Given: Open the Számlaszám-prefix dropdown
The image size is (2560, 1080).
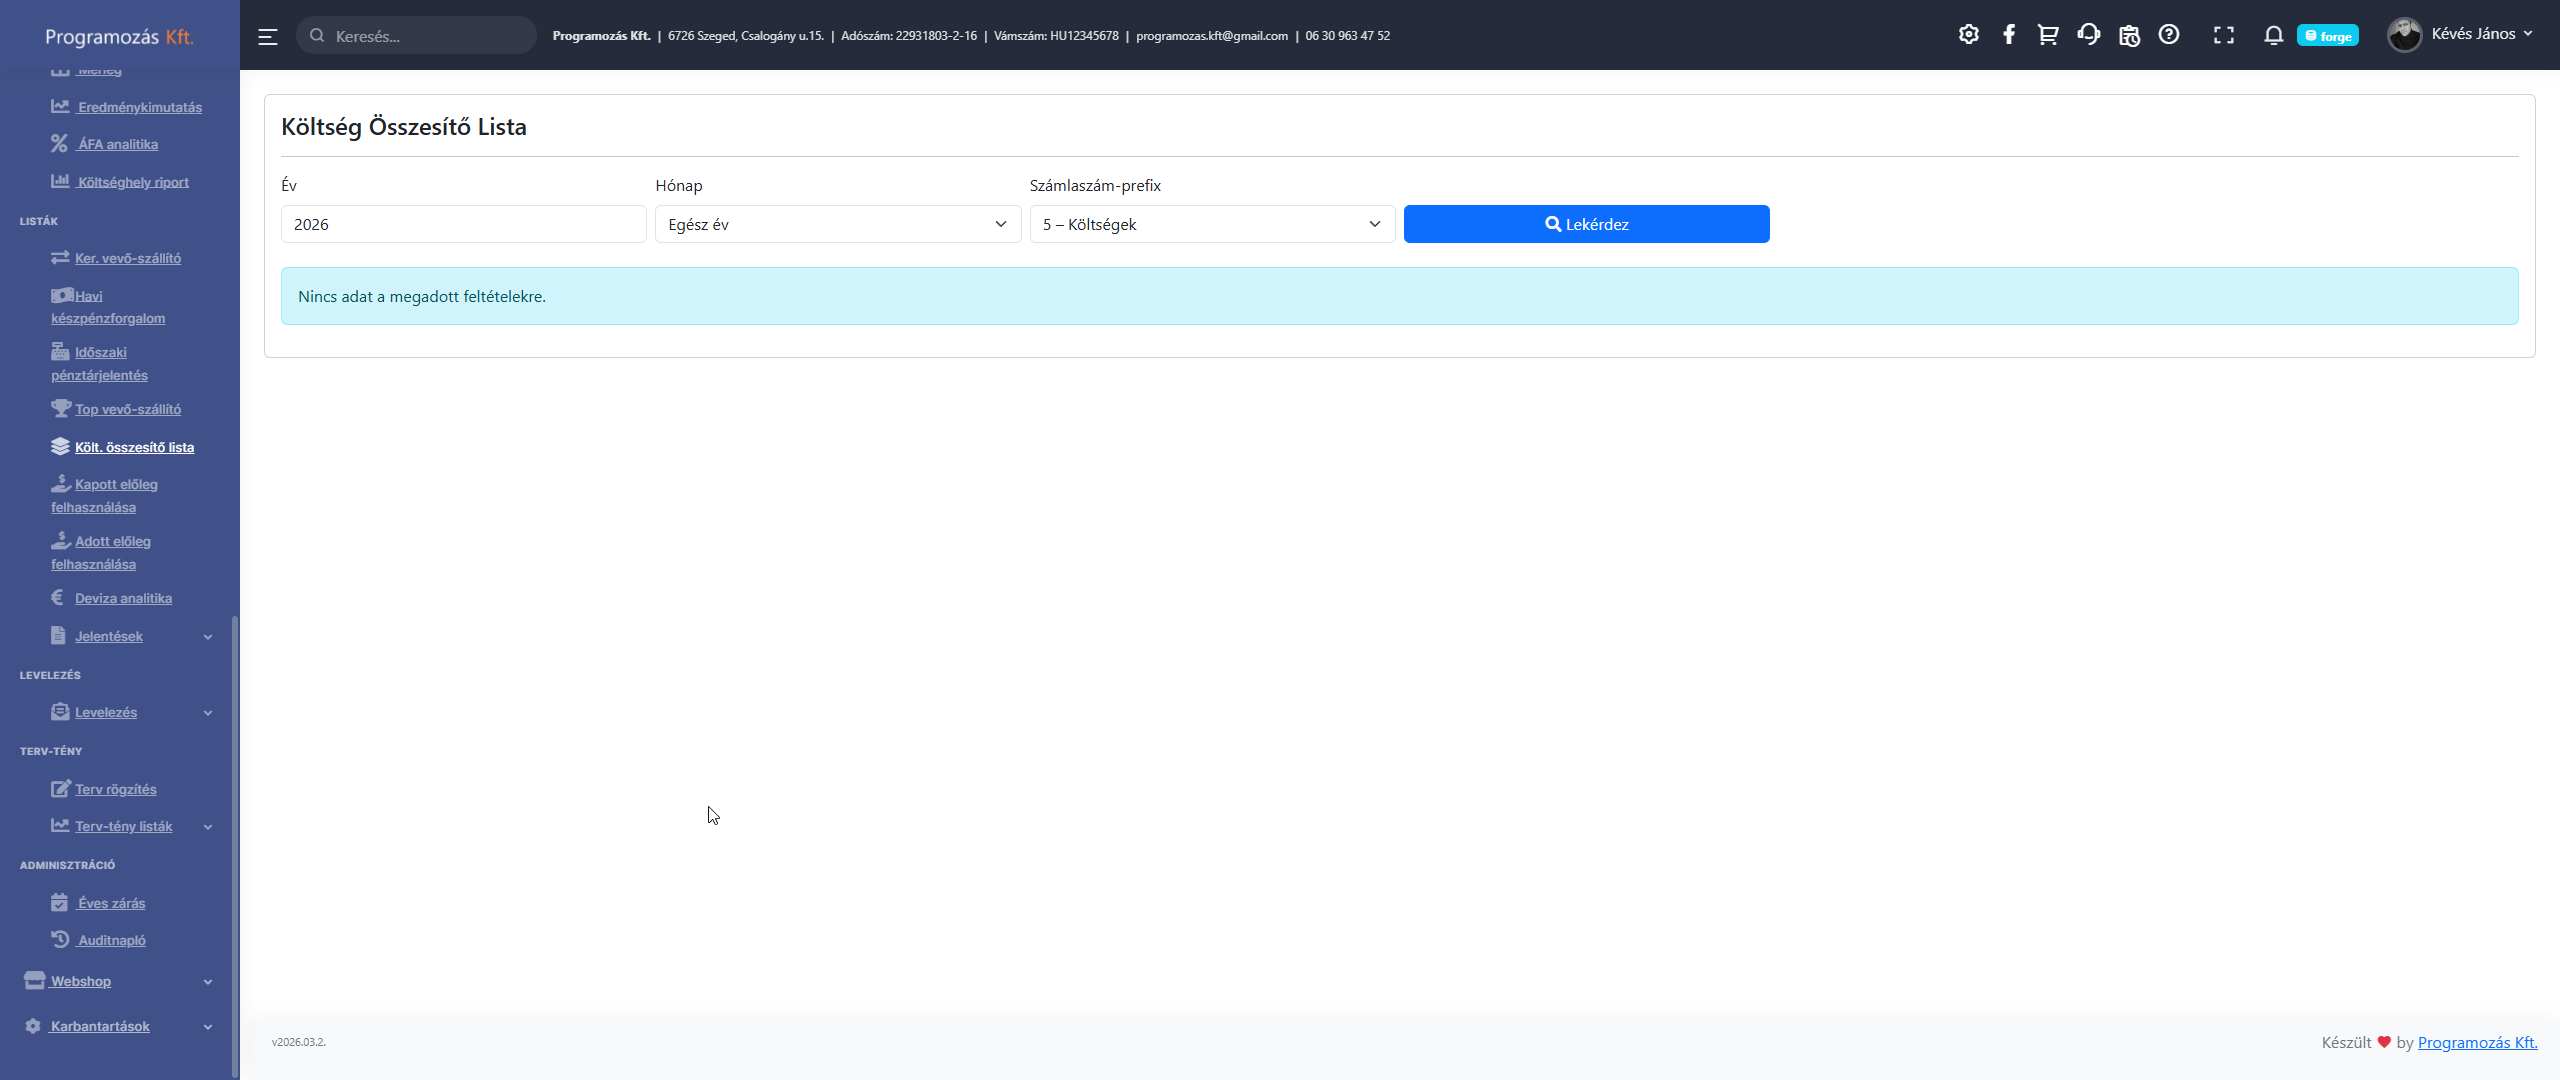Looking at the screenshot, I should pyautogui.click(x=1212, y=224).
